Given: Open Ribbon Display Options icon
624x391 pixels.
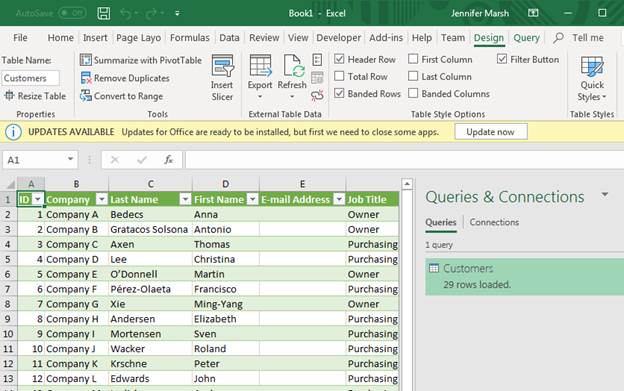Looking at the screenshot, I should [x=533, y=13].
